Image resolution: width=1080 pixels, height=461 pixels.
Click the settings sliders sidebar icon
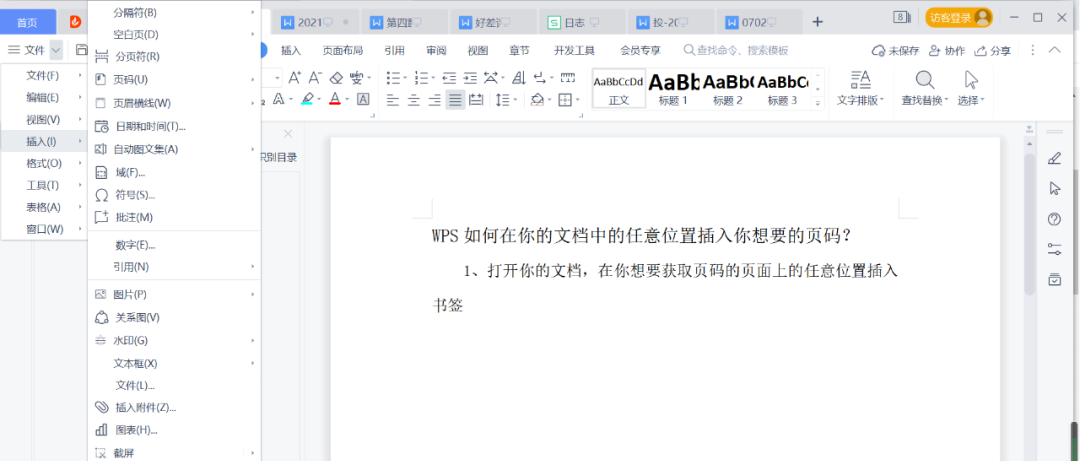pos(1054,249)
